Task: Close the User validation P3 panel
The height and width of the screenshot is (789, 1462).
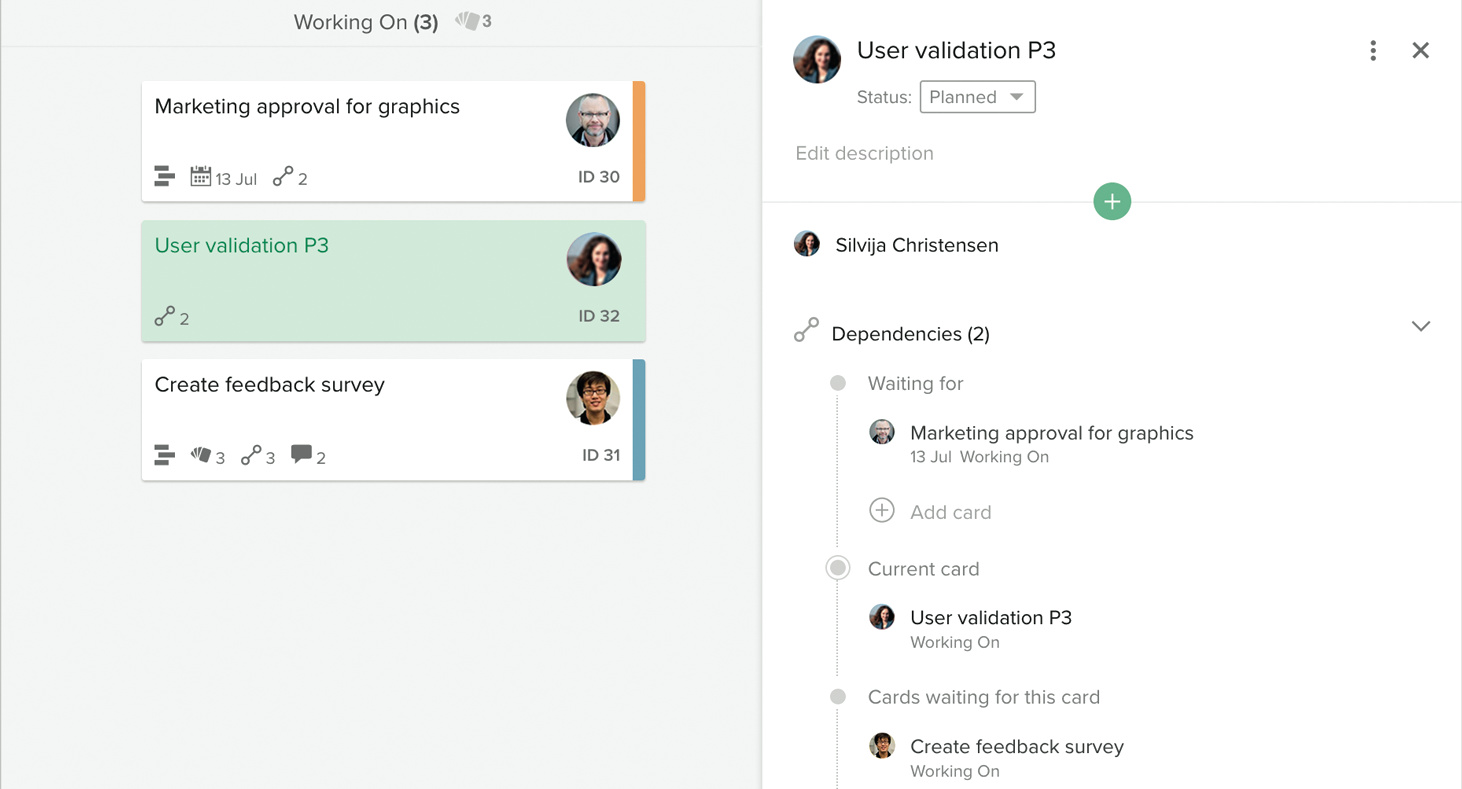Action: tap(1420, 51)
